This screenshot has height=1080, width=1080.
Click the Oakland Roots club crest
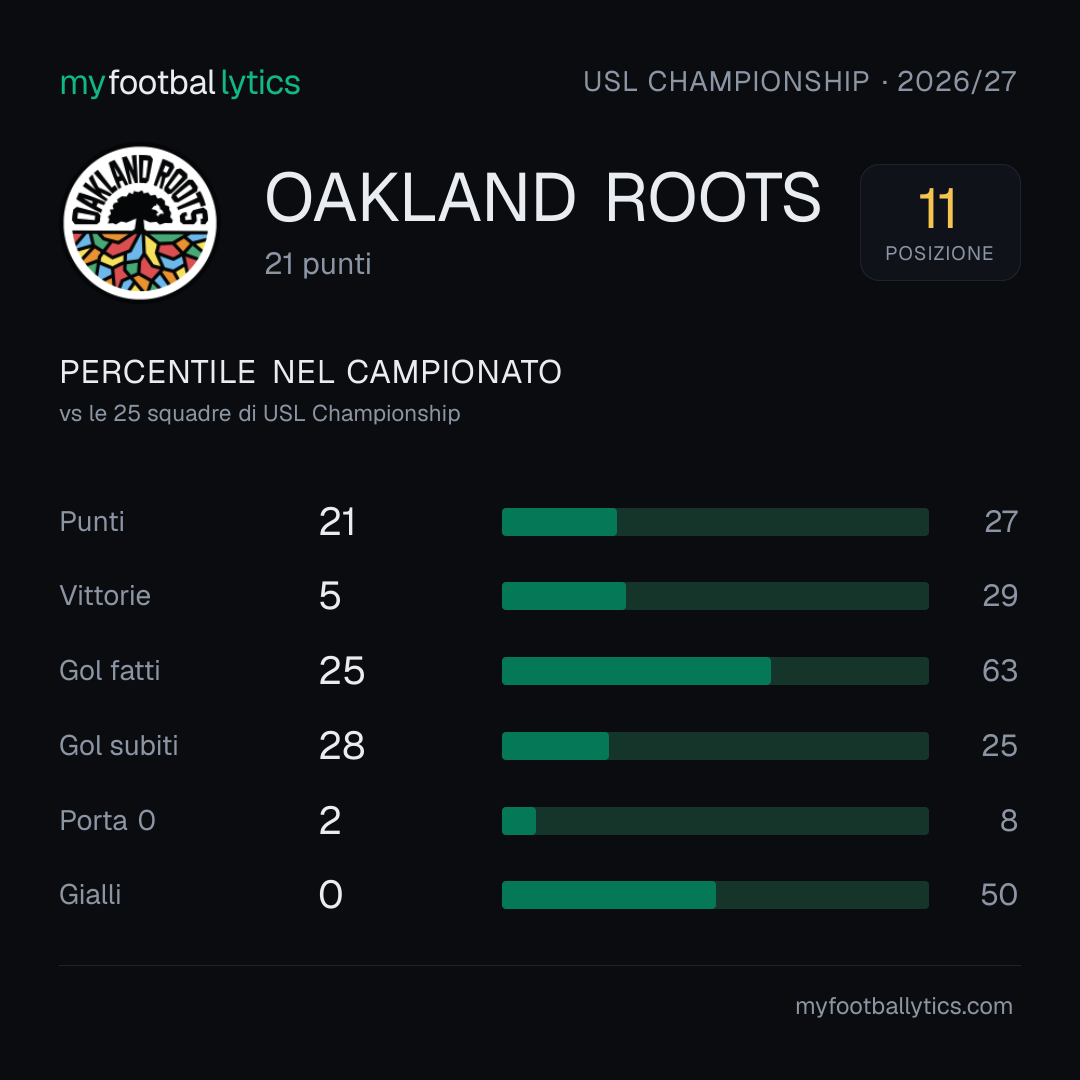click(x=140, y=222)
